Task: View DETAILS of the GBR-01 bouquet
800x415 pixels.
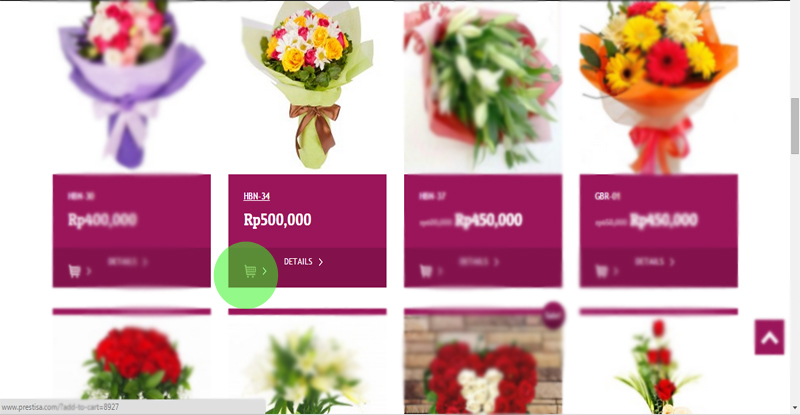Action: (x=655, y=262)
